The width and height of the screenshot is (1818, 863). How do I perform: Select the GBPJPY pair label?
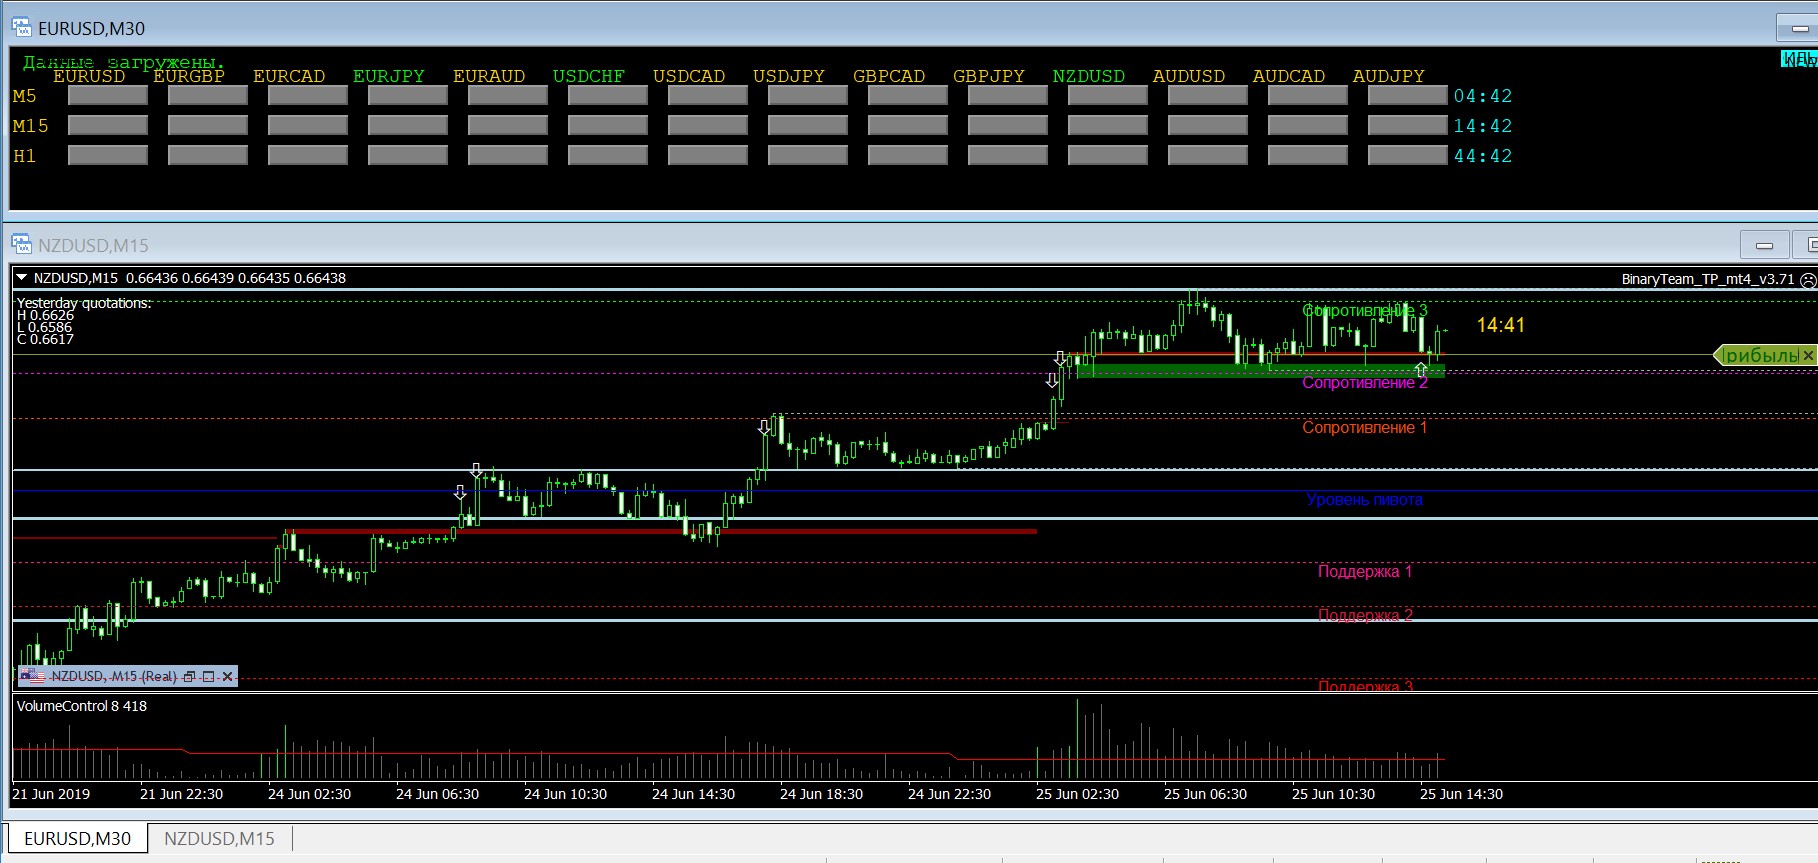[989, 76]
